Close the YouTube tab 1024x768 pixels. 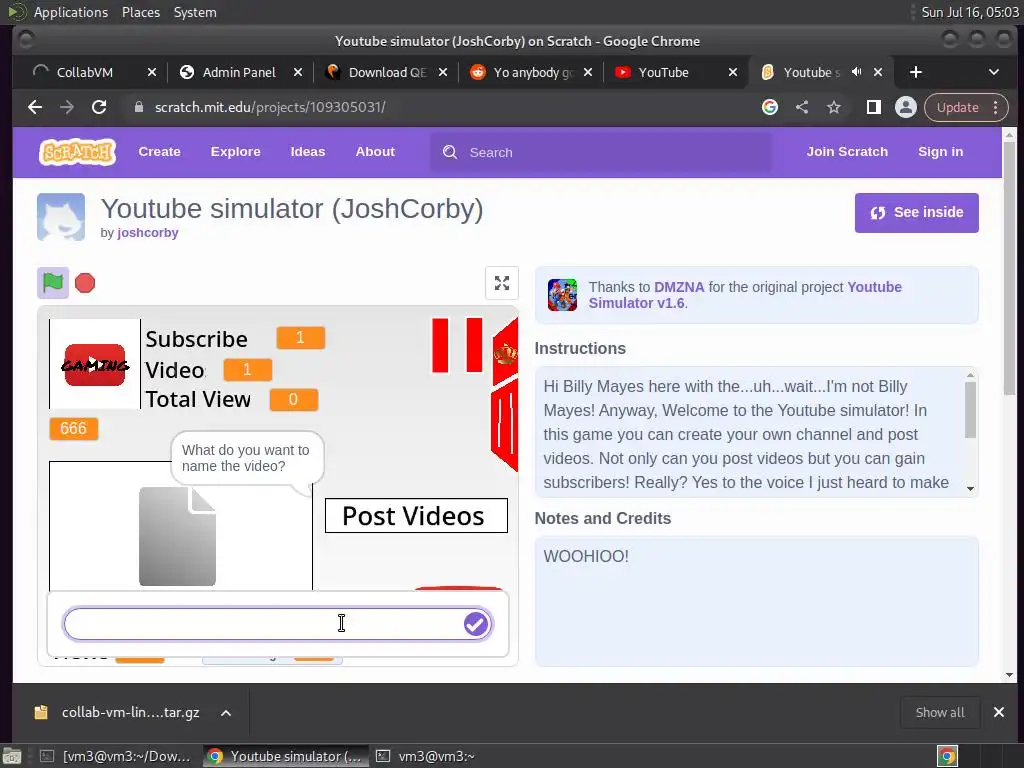733,72
